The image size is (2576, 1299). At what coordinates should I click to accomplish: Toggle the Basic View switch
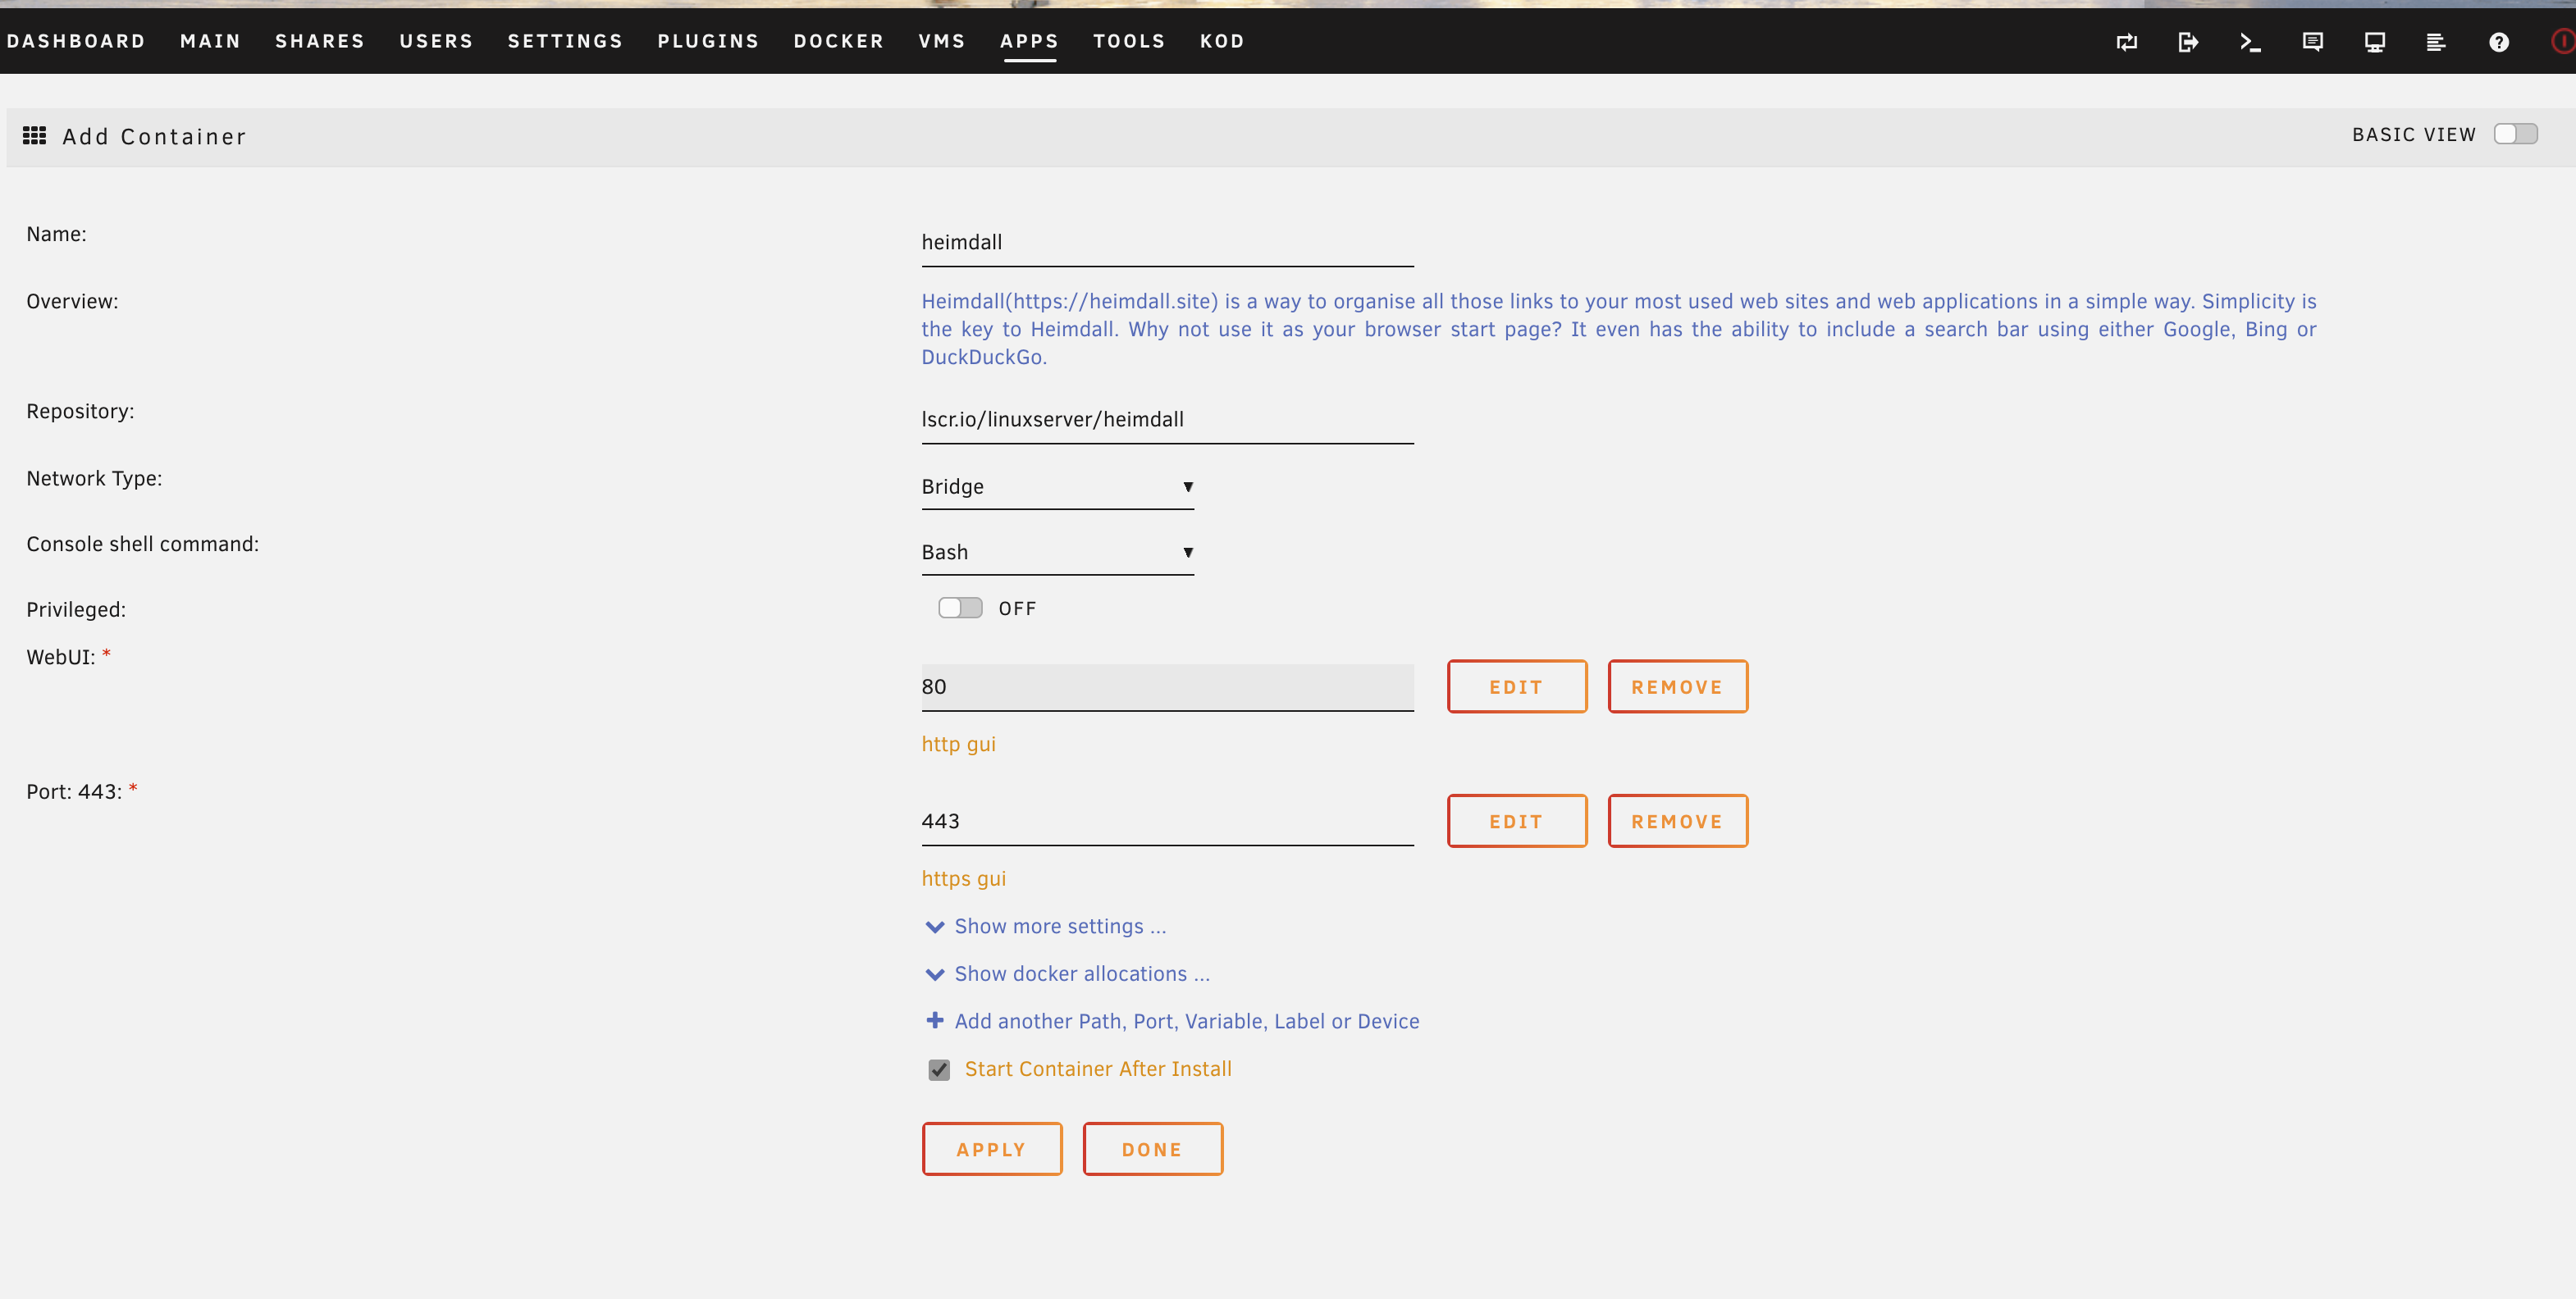tap(2515, 134)
